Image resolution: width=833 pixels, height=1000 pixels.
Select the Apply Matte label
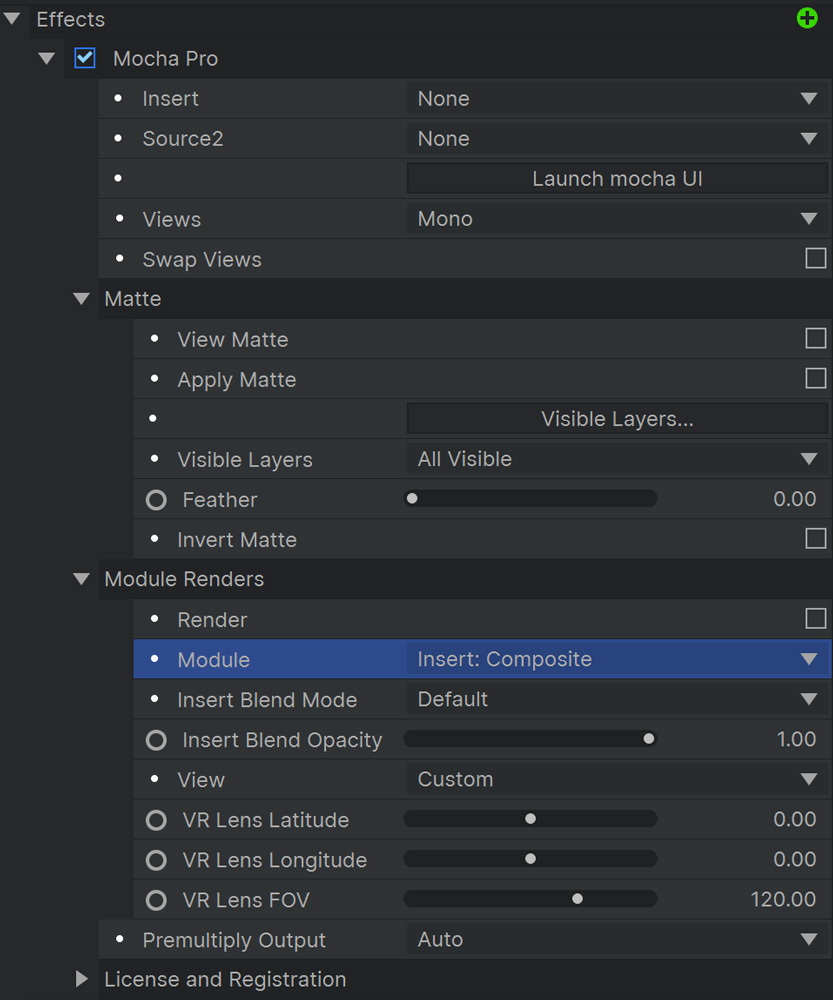click(x=237, y=379)
